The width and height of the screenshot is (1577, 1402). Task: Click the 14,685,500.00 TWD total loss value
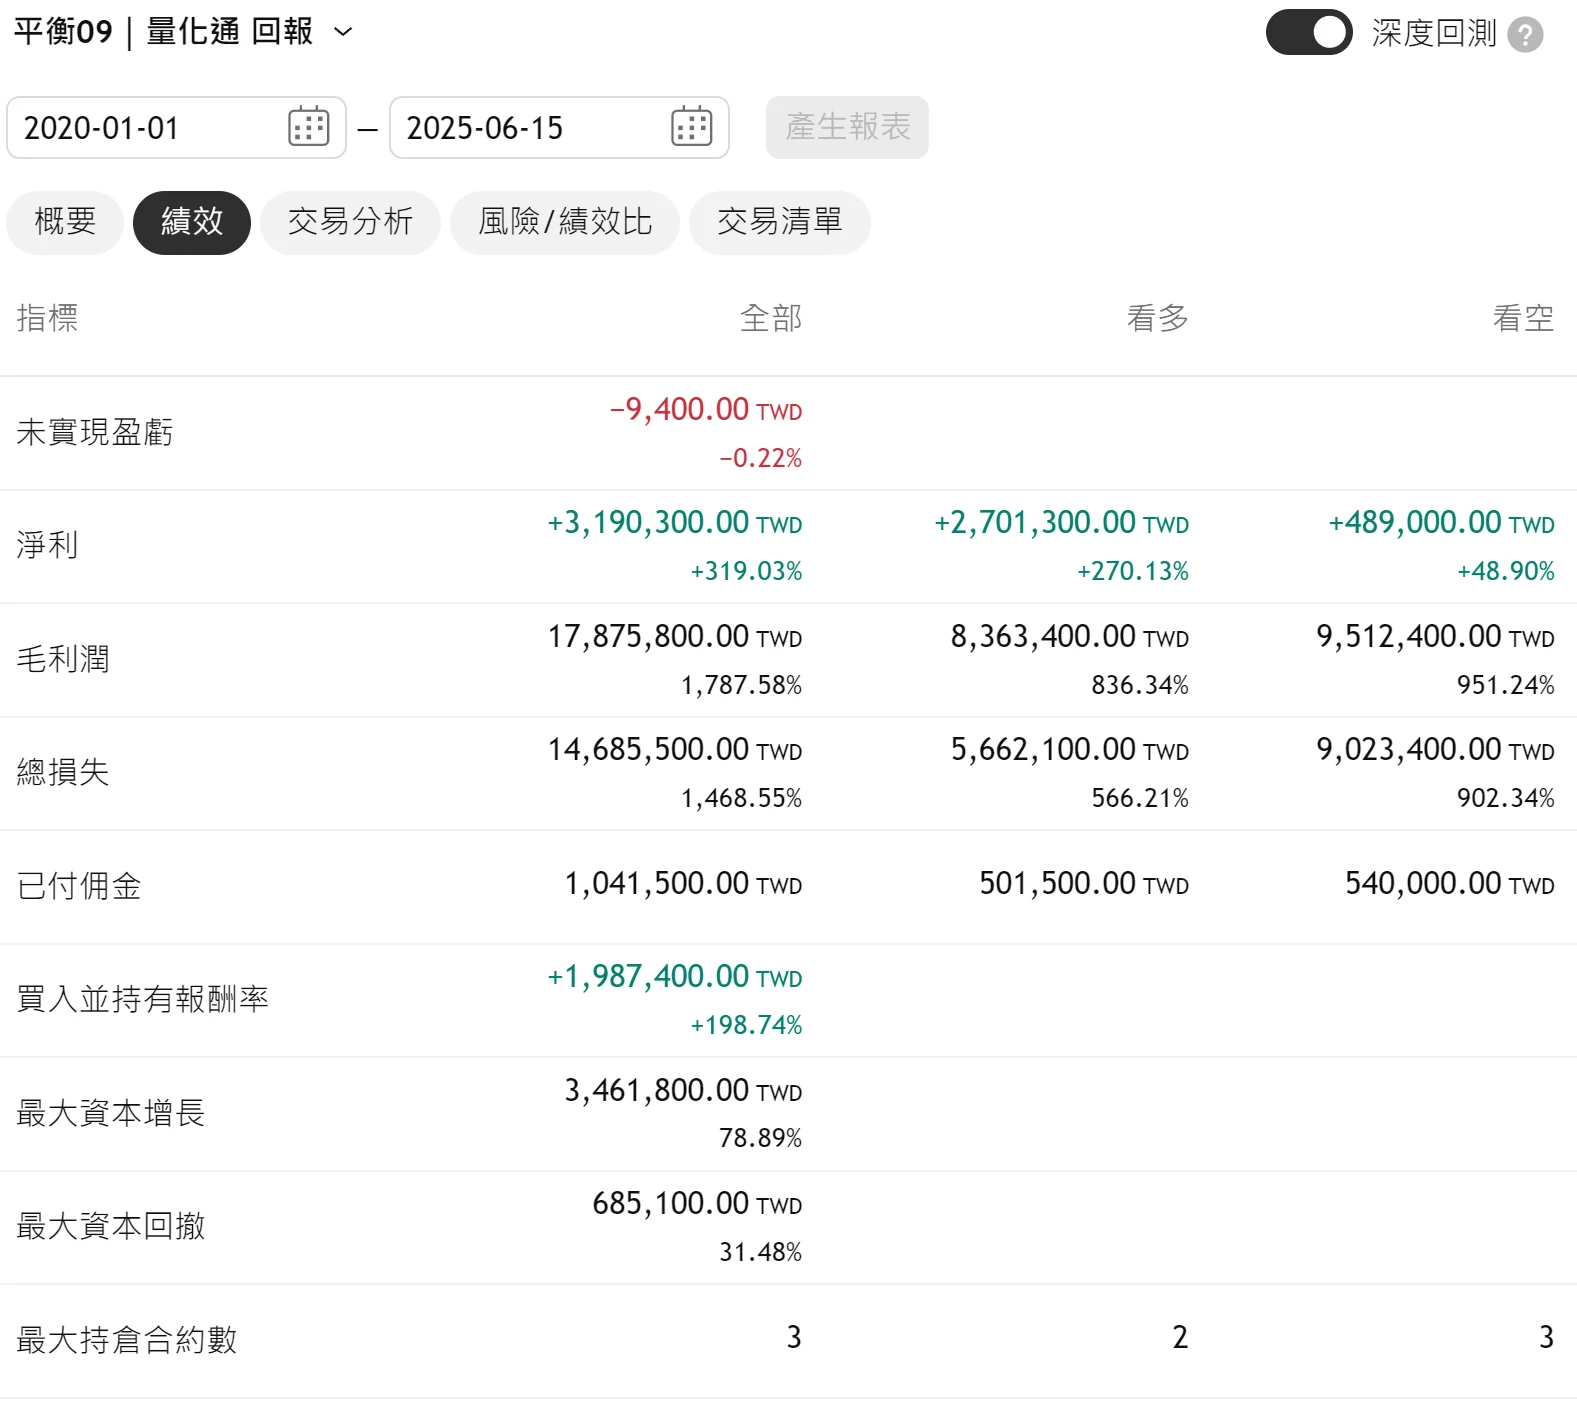tap(675, 749)
